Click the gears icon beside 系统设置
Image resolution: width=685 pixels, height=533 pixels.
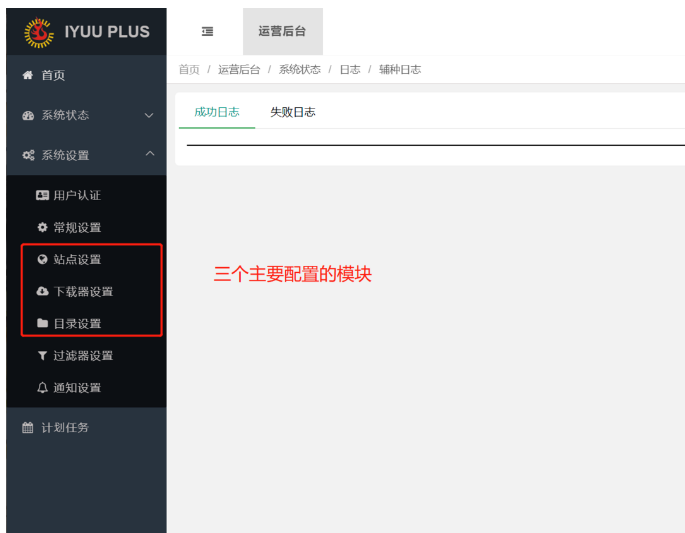[28, 155]
